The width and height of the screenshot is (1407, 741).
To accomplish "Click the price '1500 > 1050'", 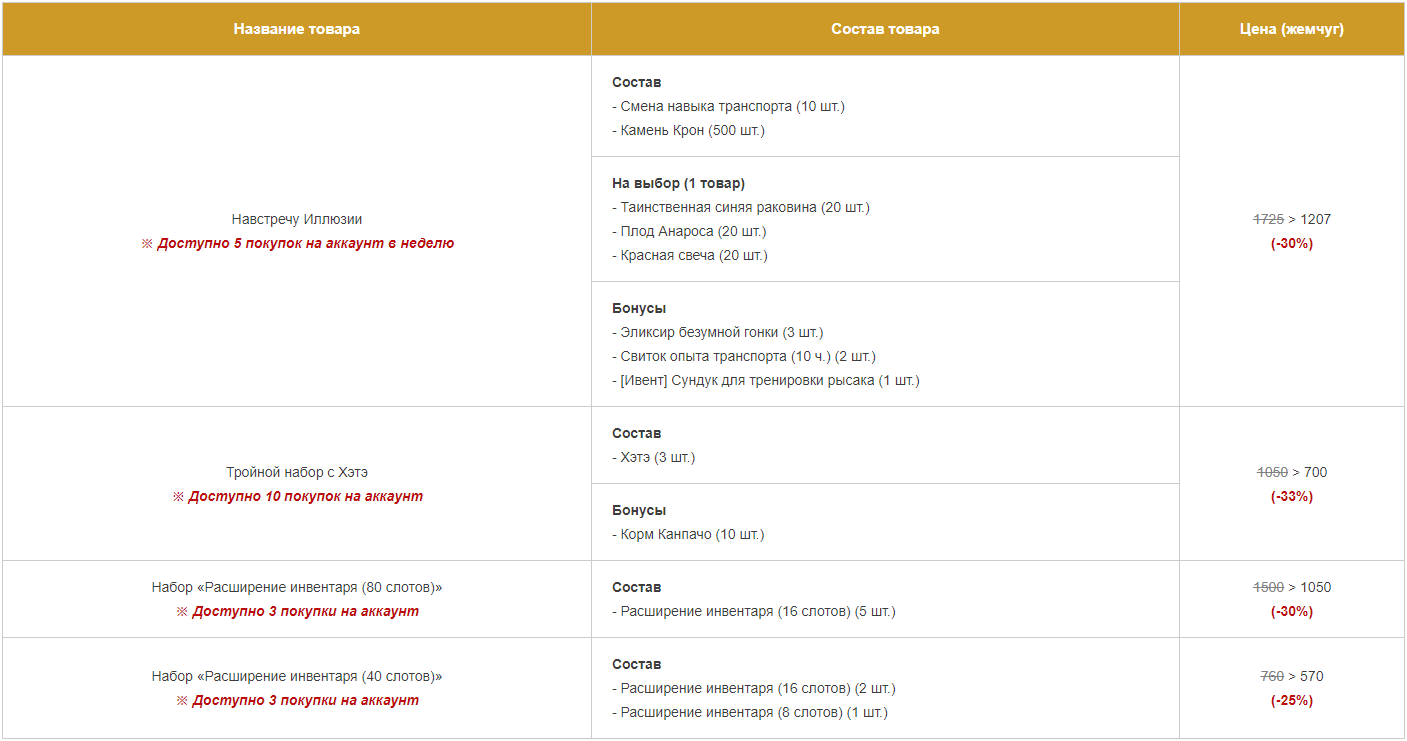I will (x=1292, y=587).
